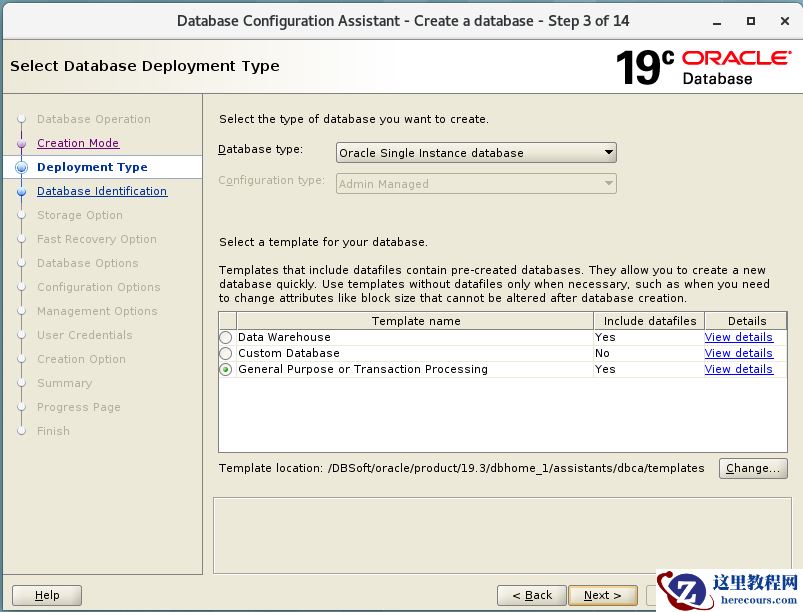Click the Database Identification step bullet icon
Image resolution: width=803 pixels, height=612 pixels.
pyautogui.click(x=22, y=192)
